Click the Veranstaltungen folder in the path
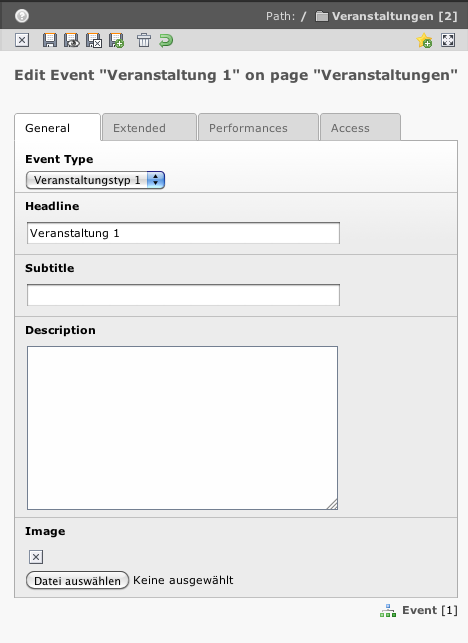 click(x=386, y=16)
